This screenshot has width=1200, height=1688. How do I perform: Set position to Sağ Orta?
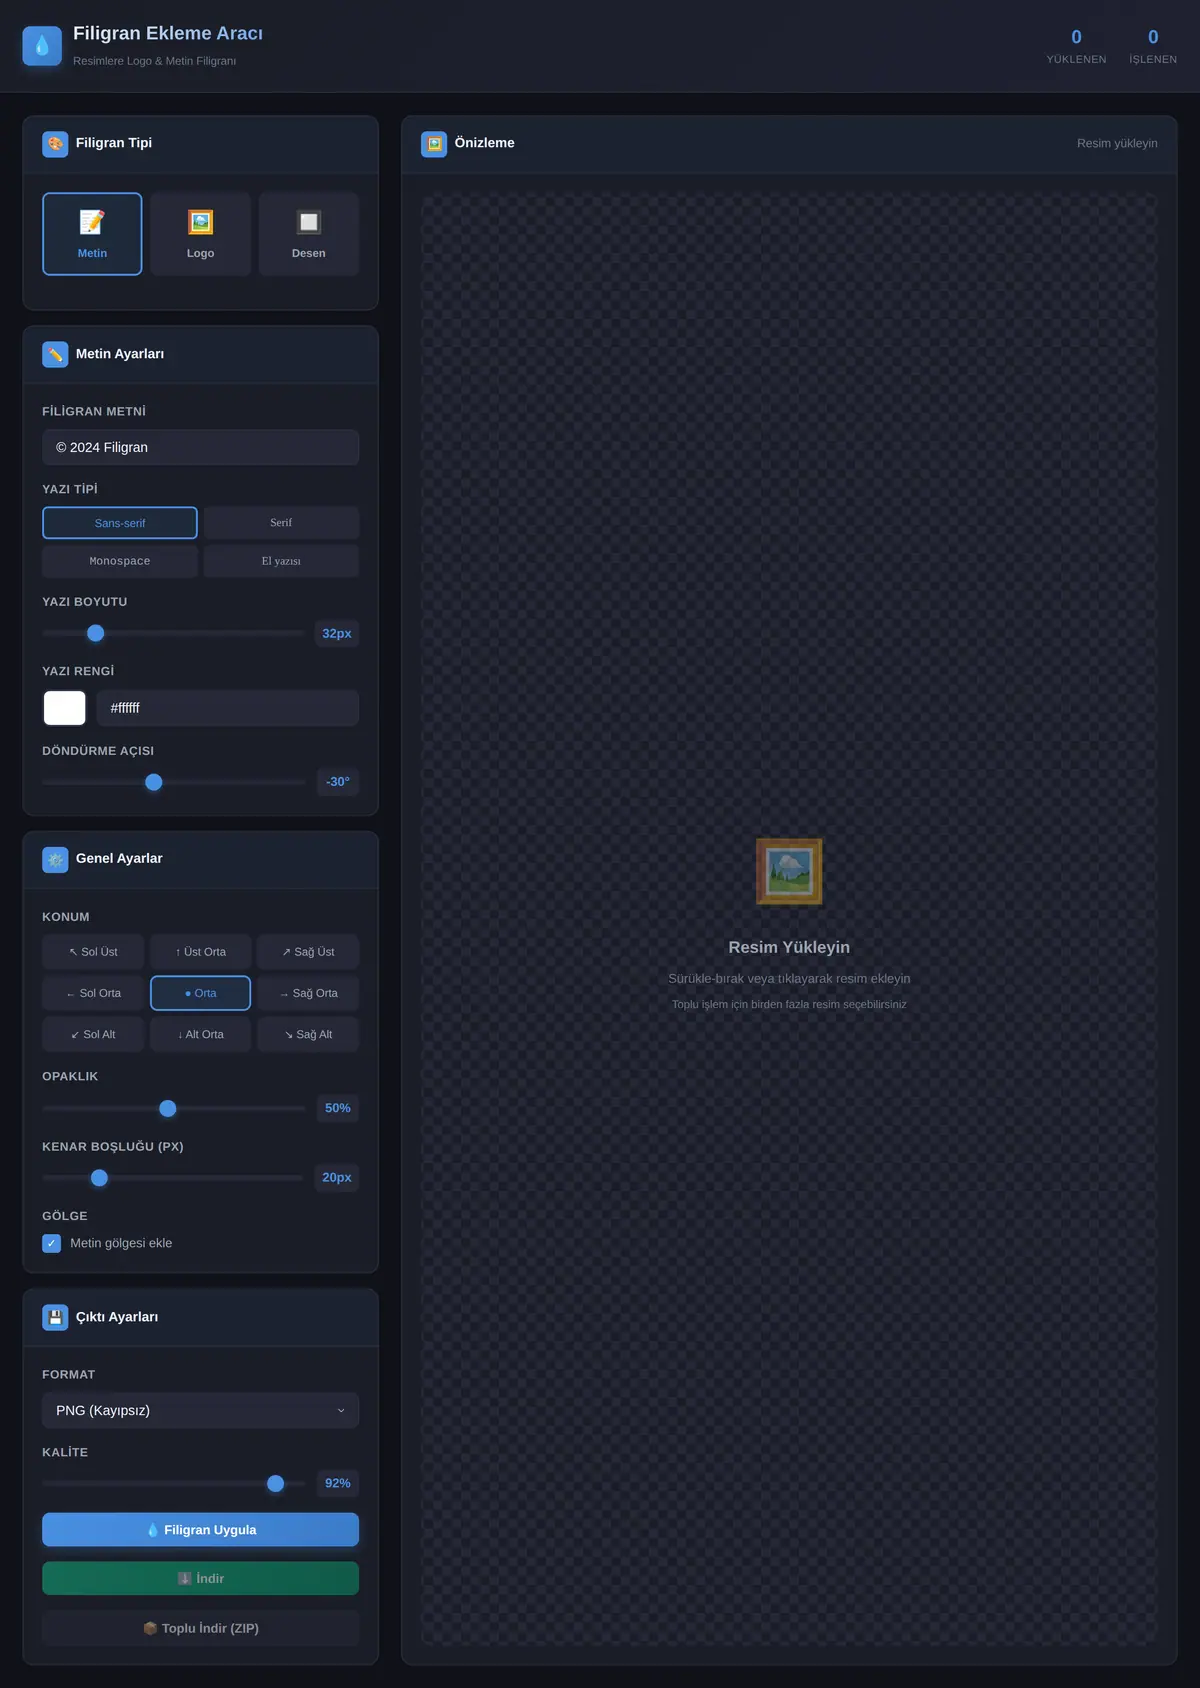pos(308,993)
